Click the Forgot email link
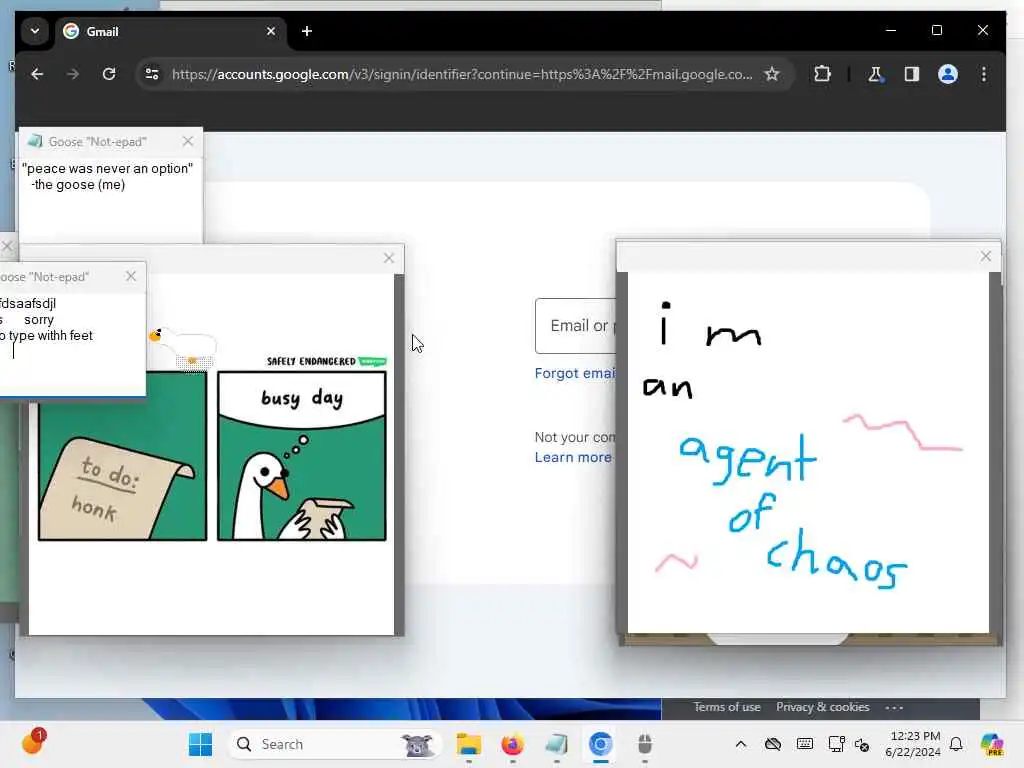The height and width of the screenshot is (768, 1024). click(575, 374)
